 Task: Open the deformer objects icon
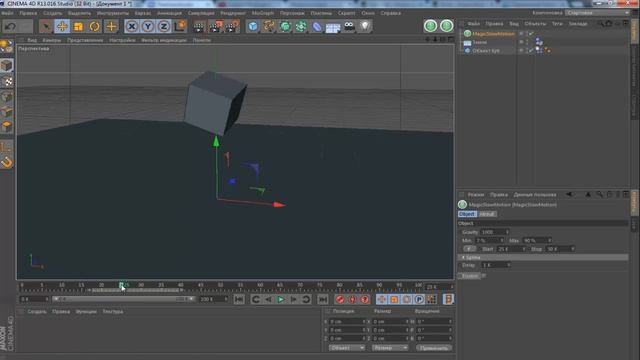pos(317,27)
